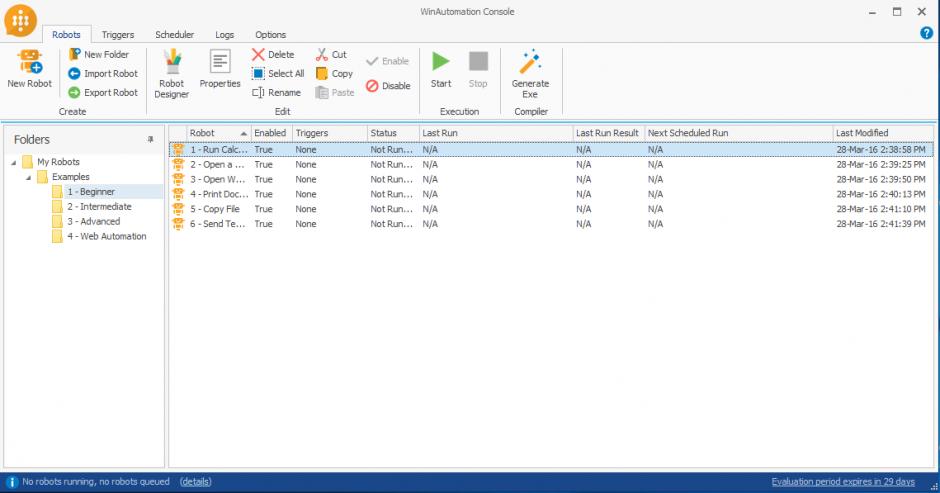This screenshot has height=493, width=940.
Task: Select the Examples folder
Action: (x=71, y=177)
